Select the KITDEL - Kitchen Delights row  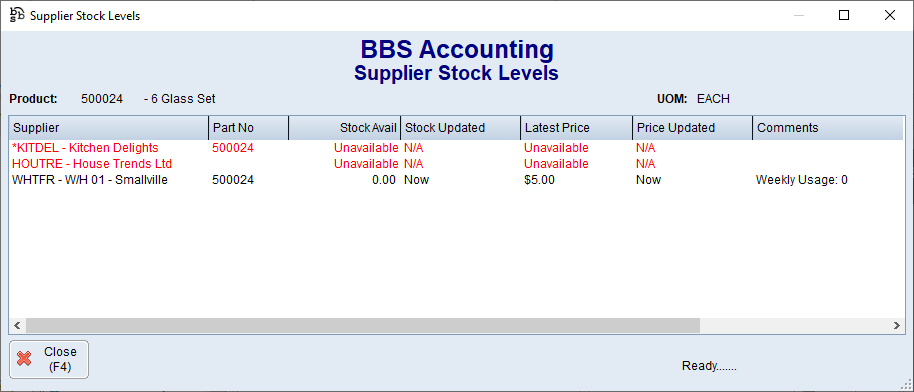pyautogui.click(x=456, y=148)
